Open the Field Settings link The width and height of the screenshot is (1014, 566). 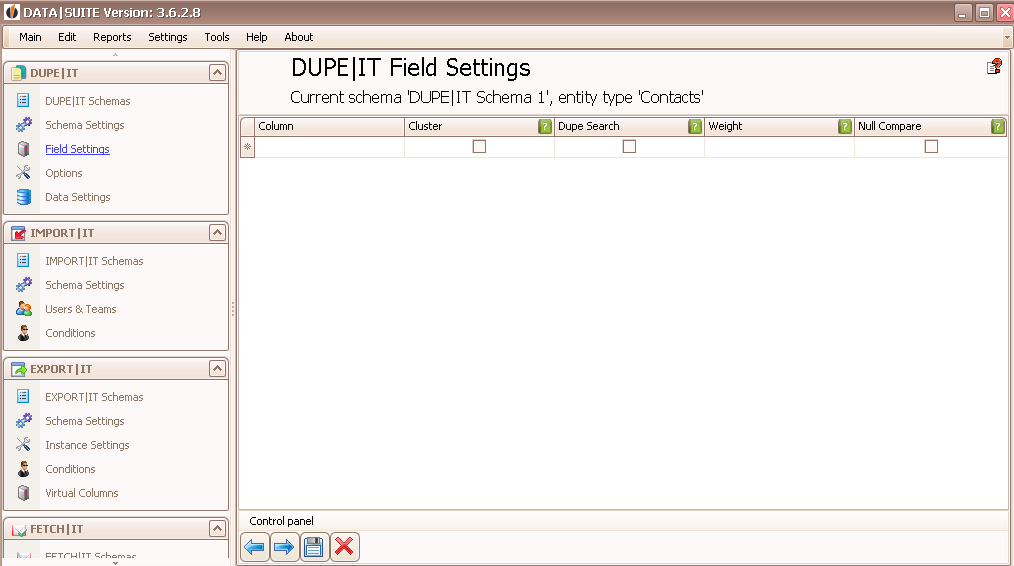(77, 149)
